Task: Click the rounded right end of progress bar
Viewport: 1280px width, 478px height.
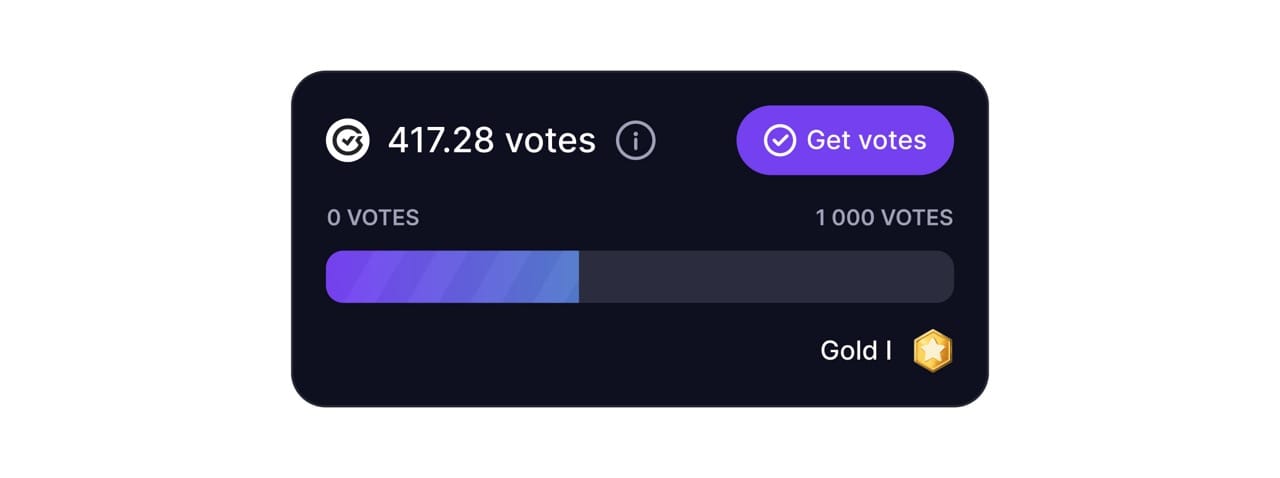Action: [x=946, y=277]
